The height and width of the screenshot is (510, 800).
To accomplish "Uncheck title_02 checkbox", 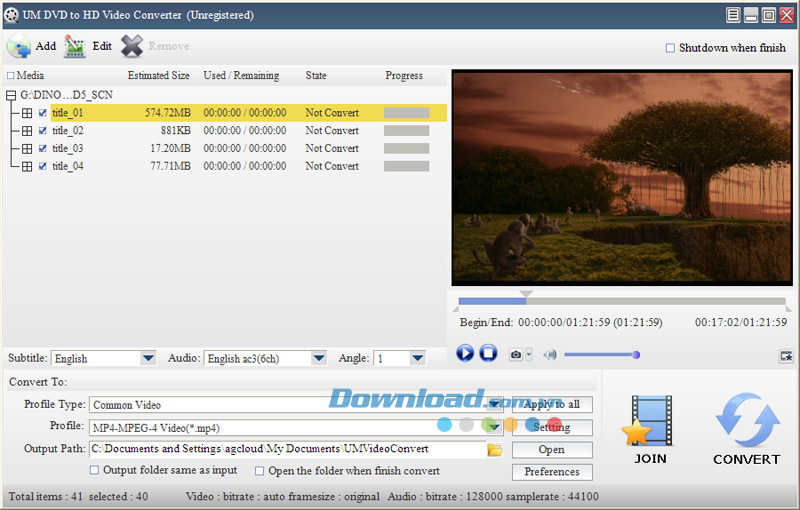I will pyautogui.click(x=42, y=131).
